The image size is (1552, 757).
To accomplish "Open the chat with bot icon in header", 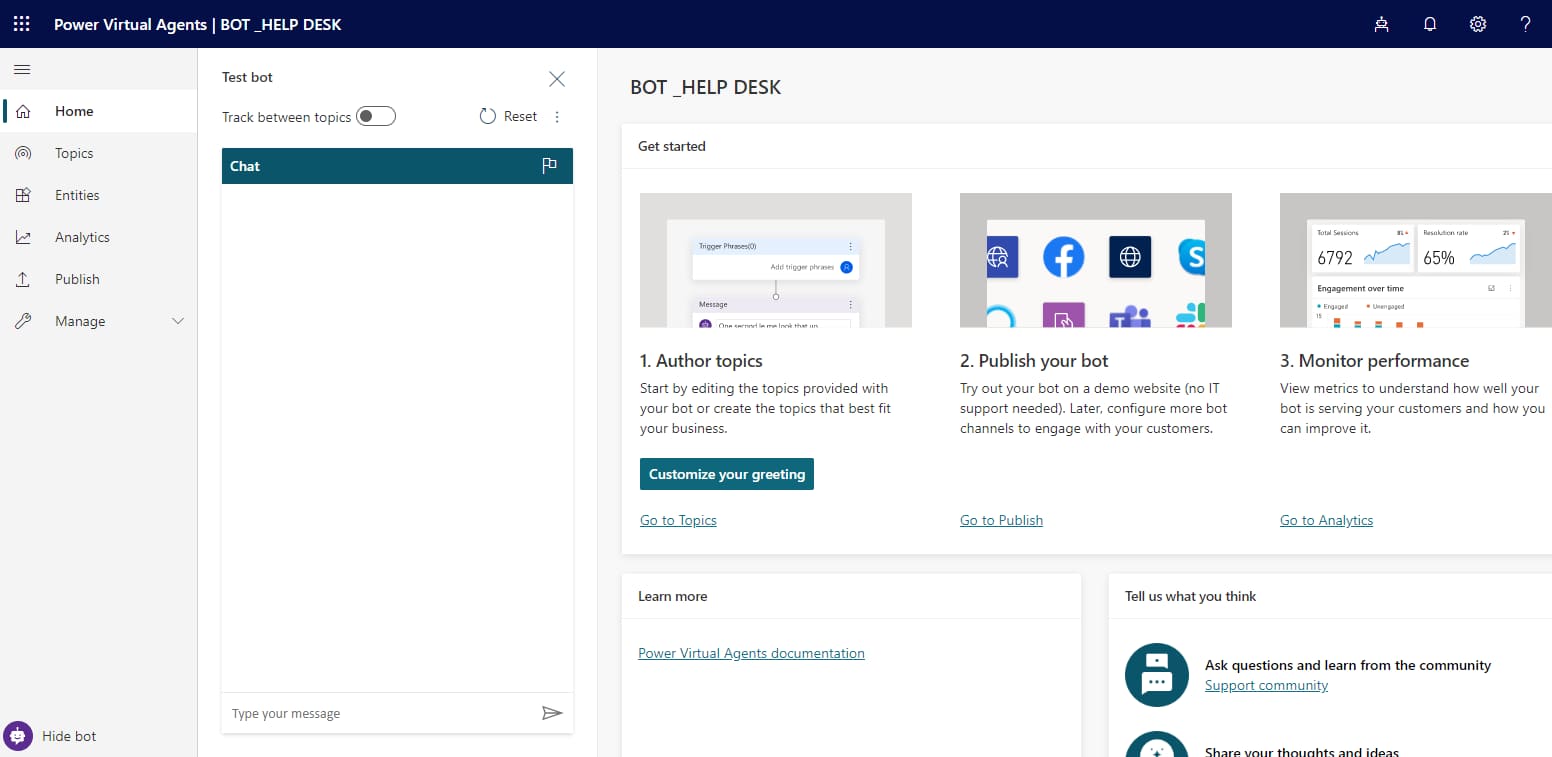I will click(x=1381, y=24).
